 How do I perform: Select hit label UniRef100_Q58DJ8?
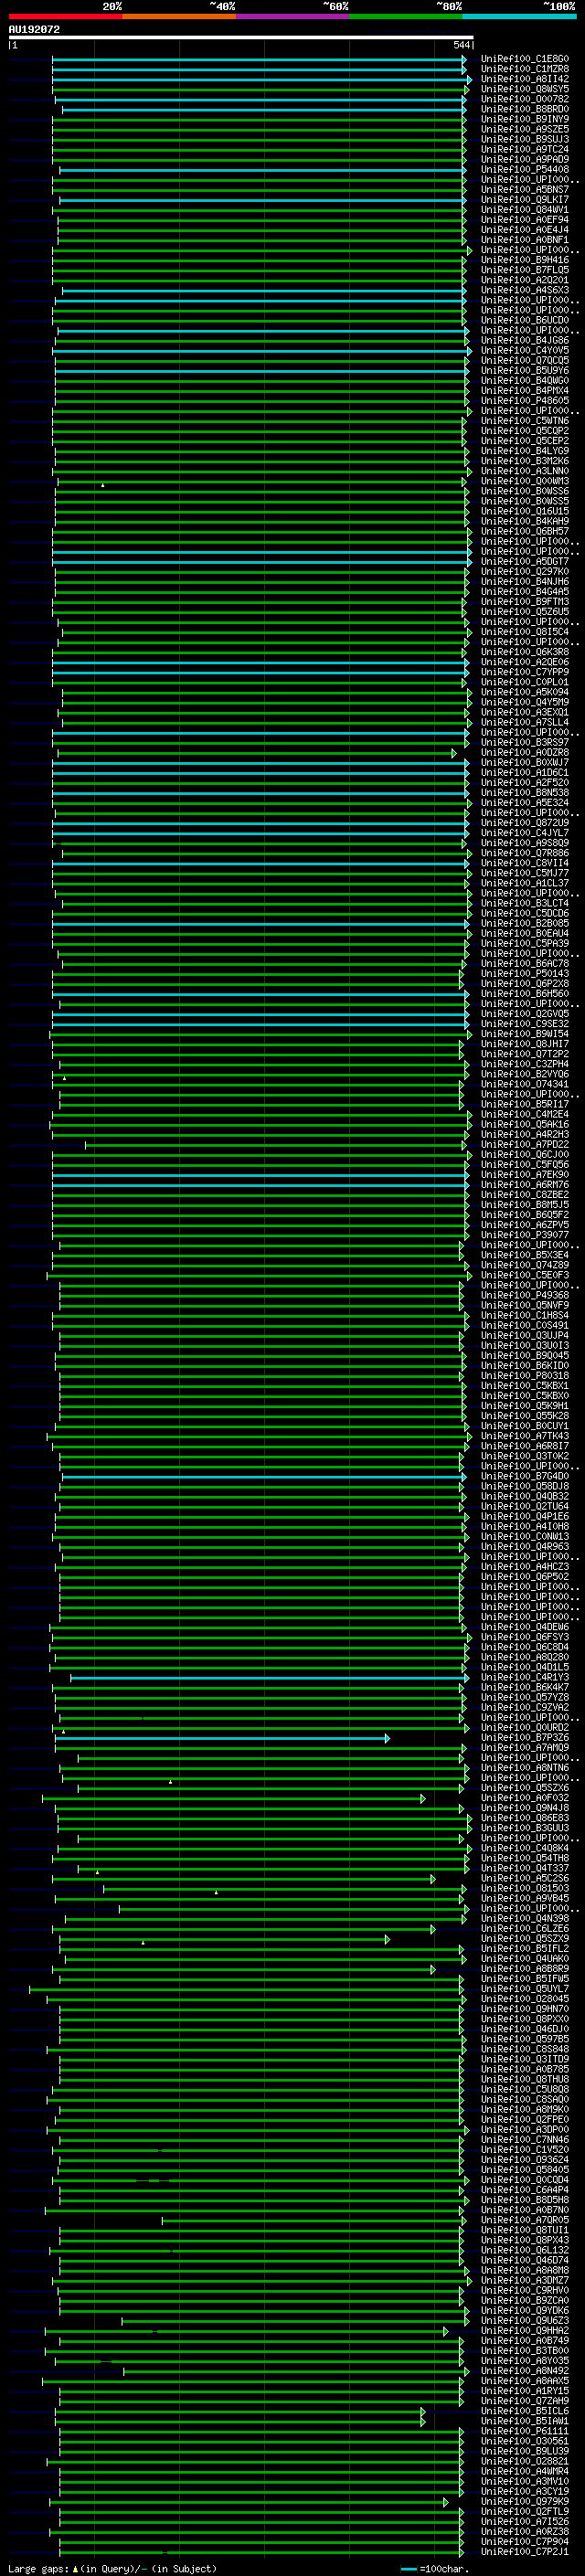[524, 1486]
